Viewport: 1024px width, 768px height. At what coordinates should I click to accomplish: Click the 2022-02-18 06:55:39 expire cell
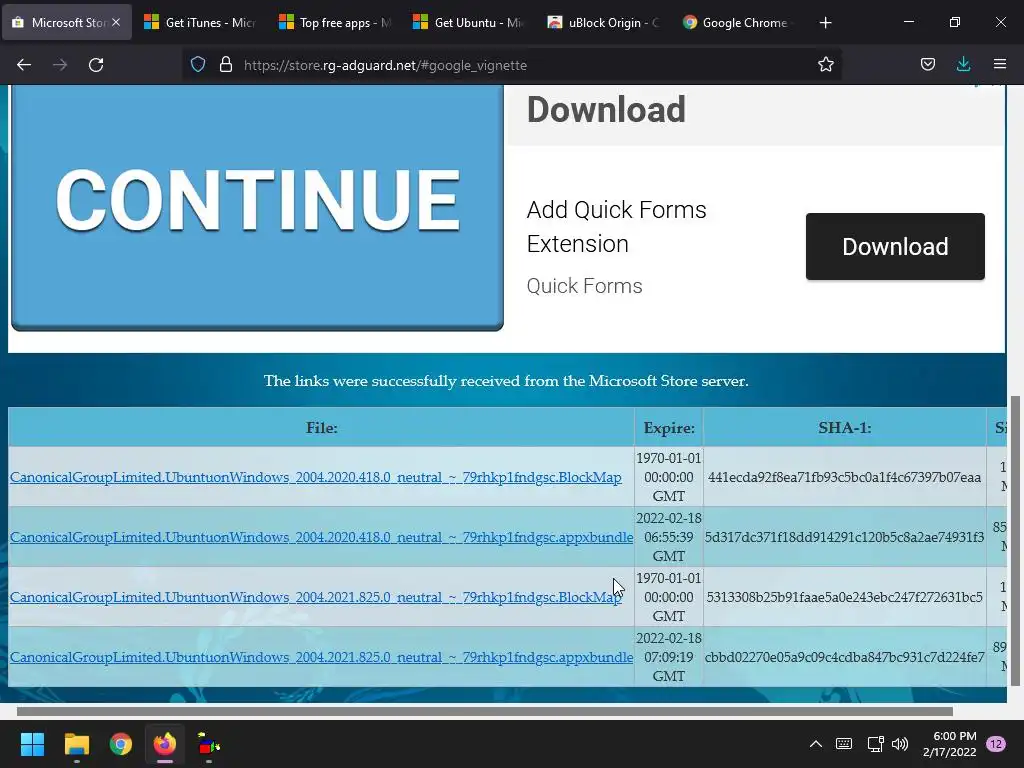click(669, 537)
